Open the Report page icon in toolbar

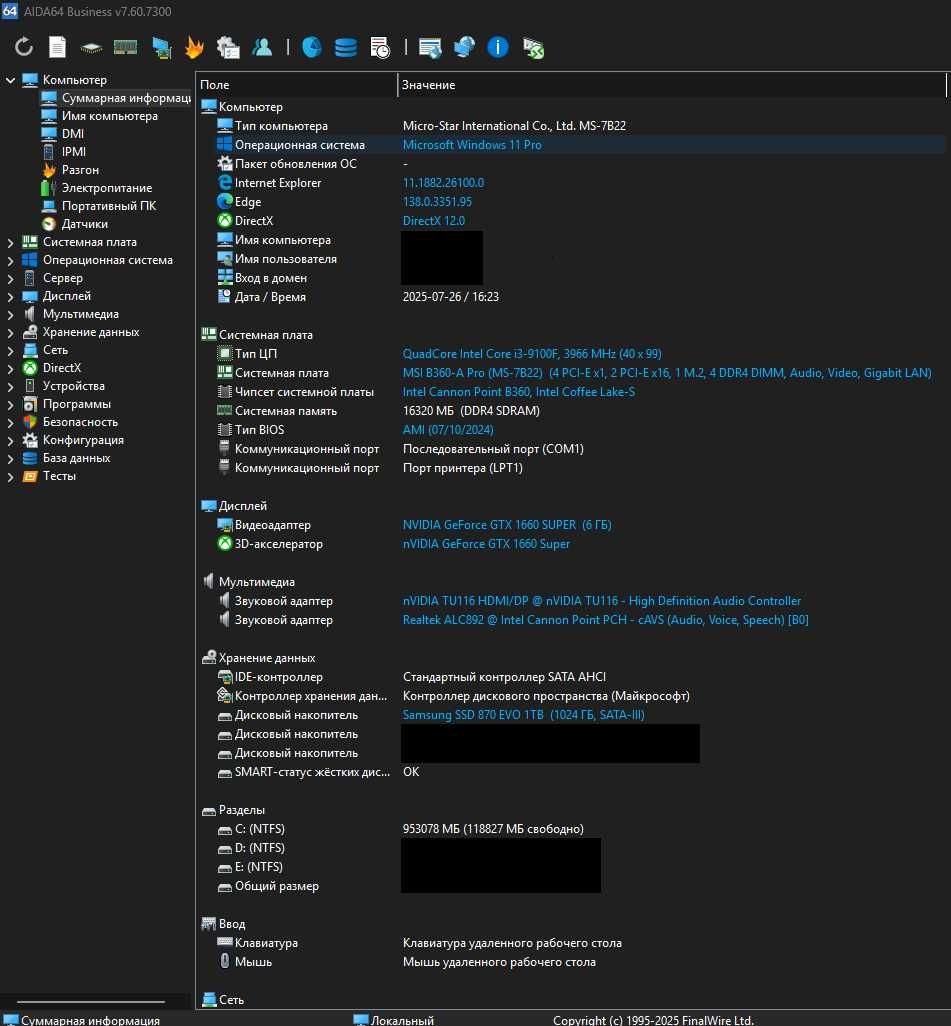click(x=58, y=47)
